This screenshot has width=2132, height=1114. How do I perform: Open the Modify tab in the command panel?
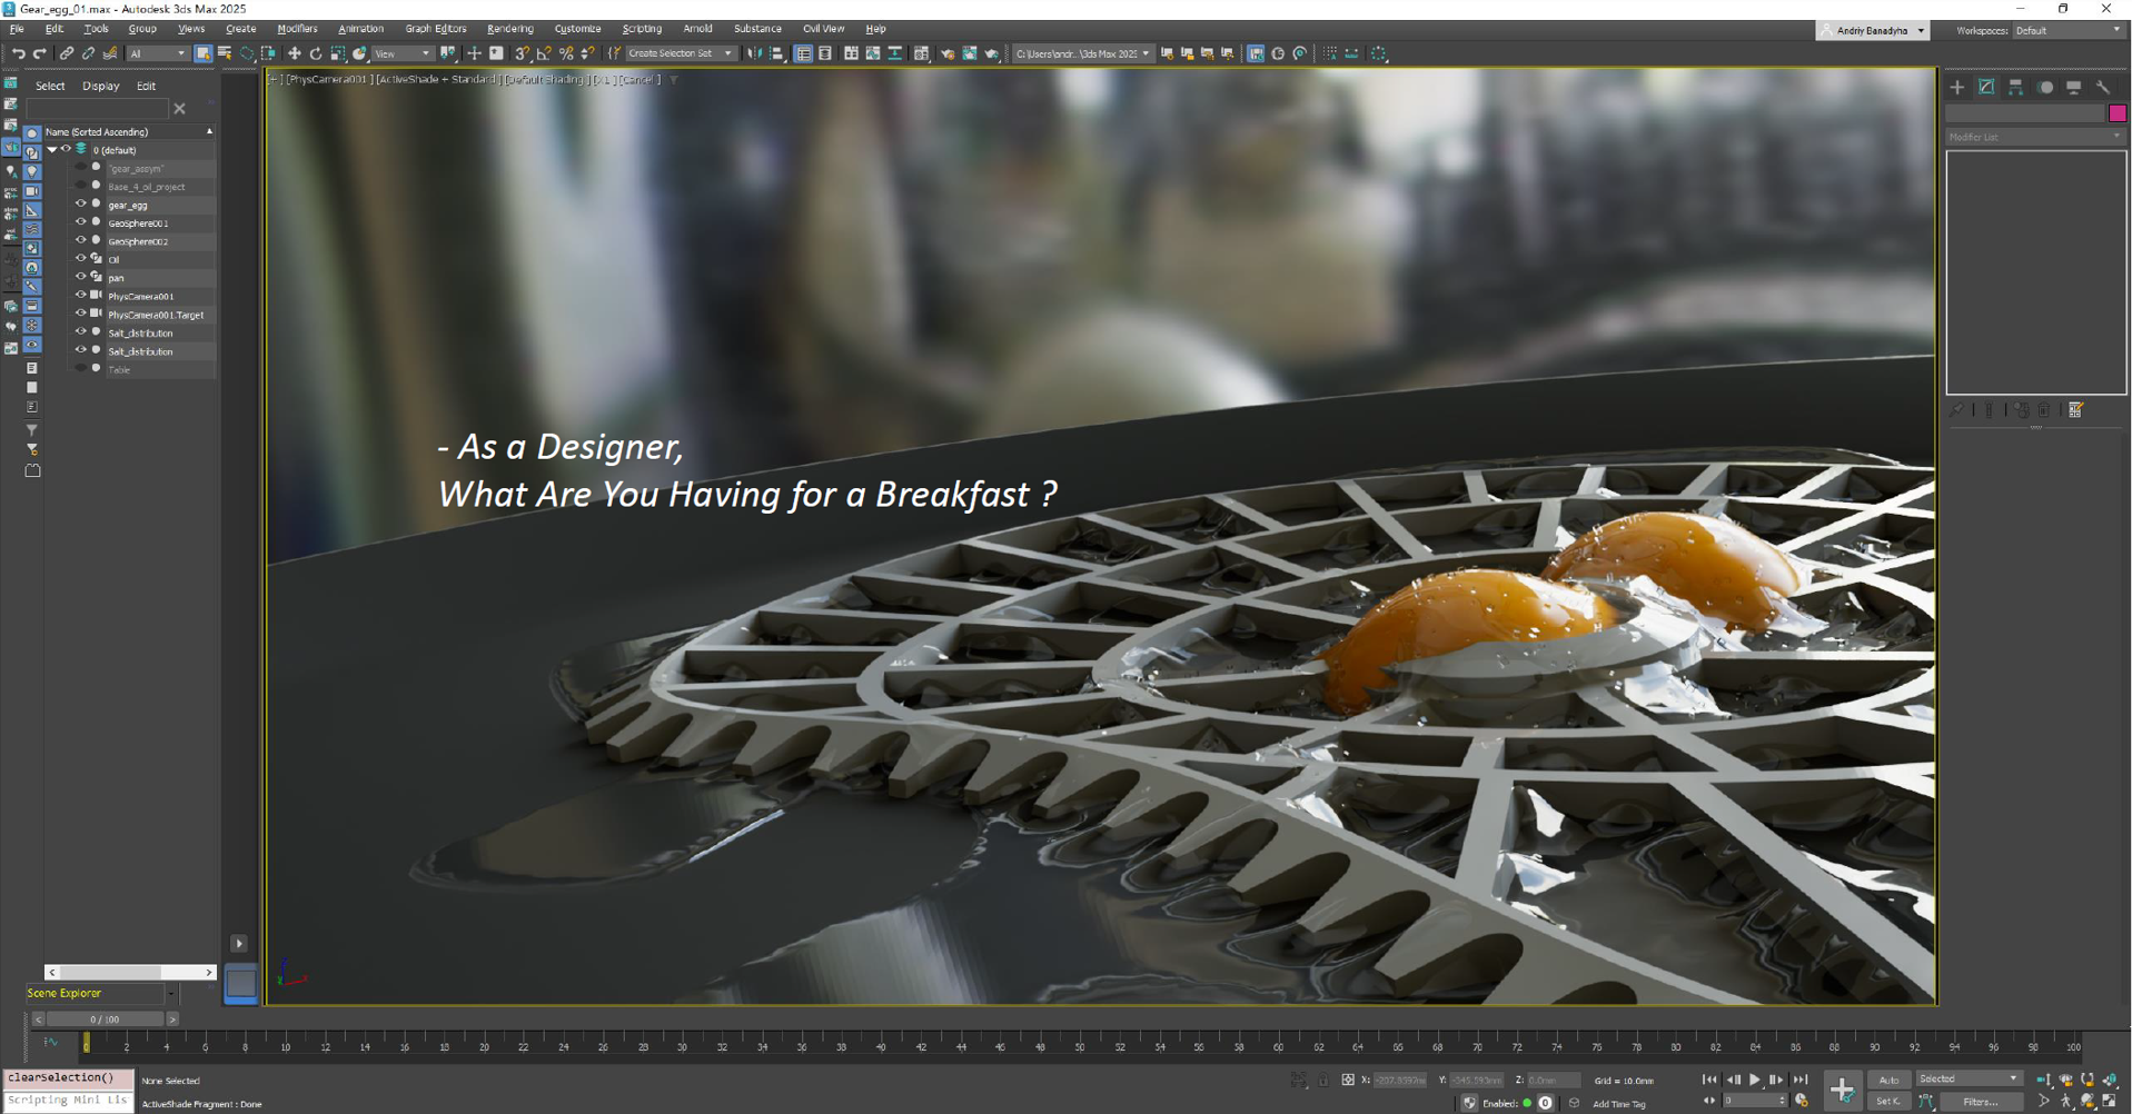(x=1986, y=88)
